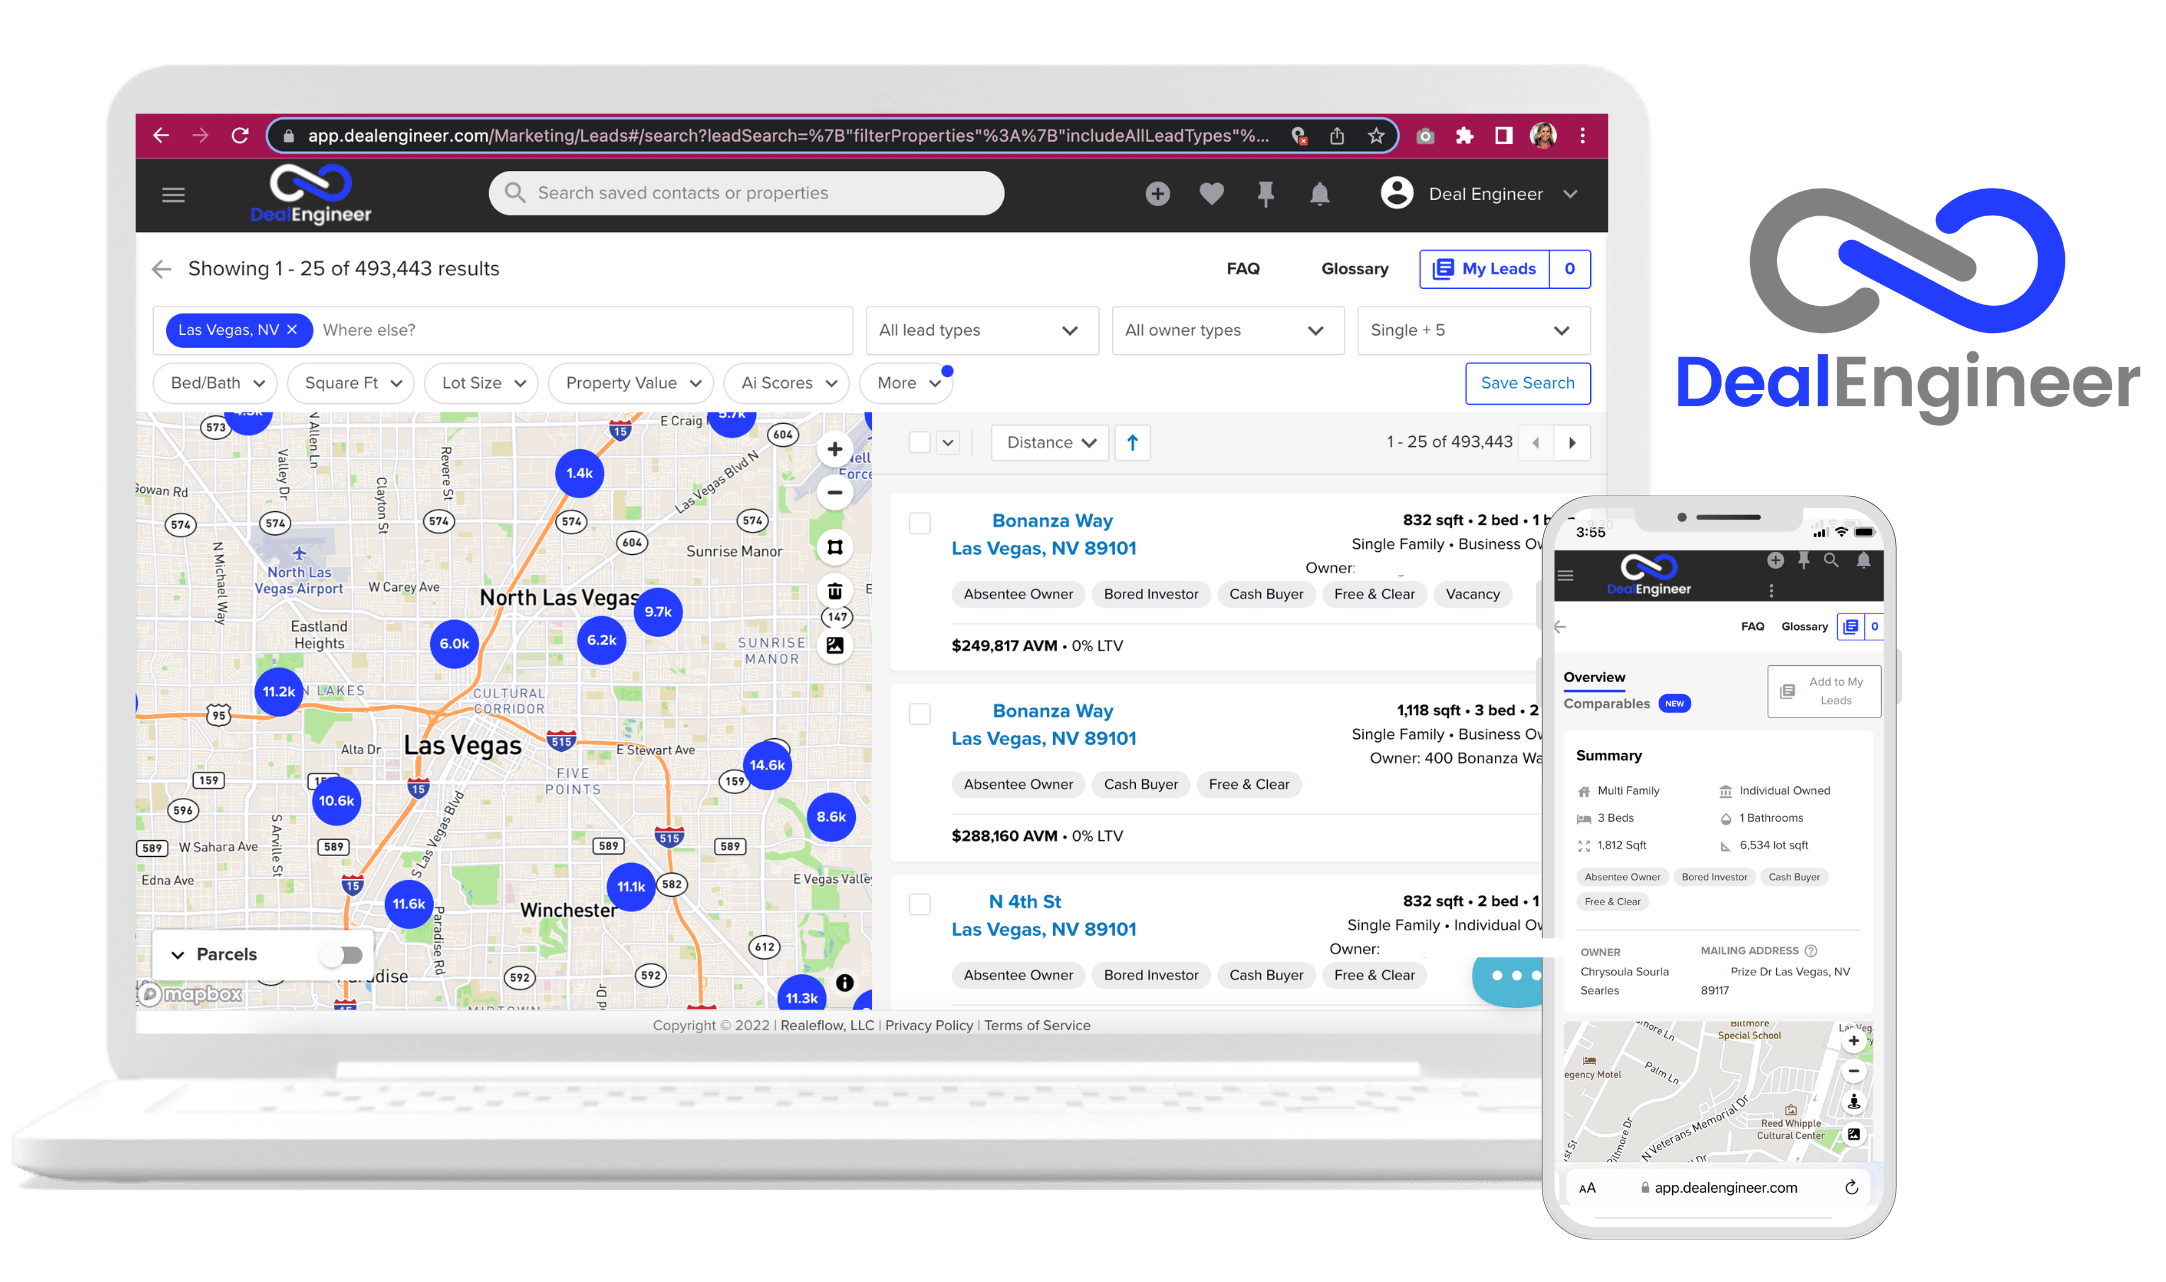Screen dimensions: 2166x1282
Task: Open the Glossary page
Action: 1354,269
